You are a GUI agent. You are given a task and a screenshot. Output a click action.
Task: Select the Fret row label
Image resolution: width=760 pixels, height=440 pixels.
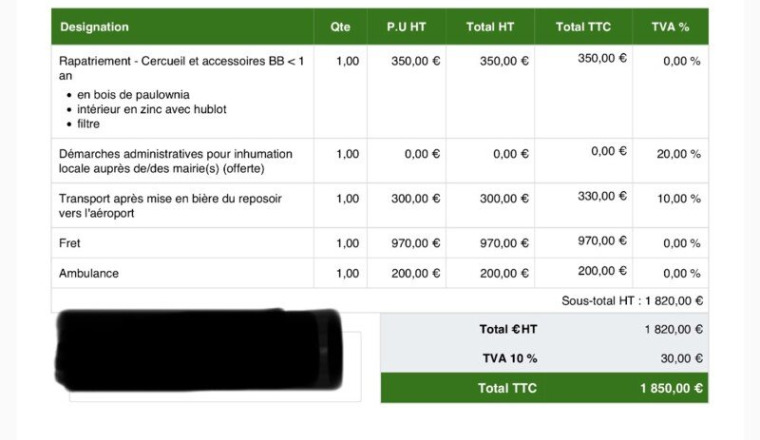pyautogui.click(x=70, y=243)
